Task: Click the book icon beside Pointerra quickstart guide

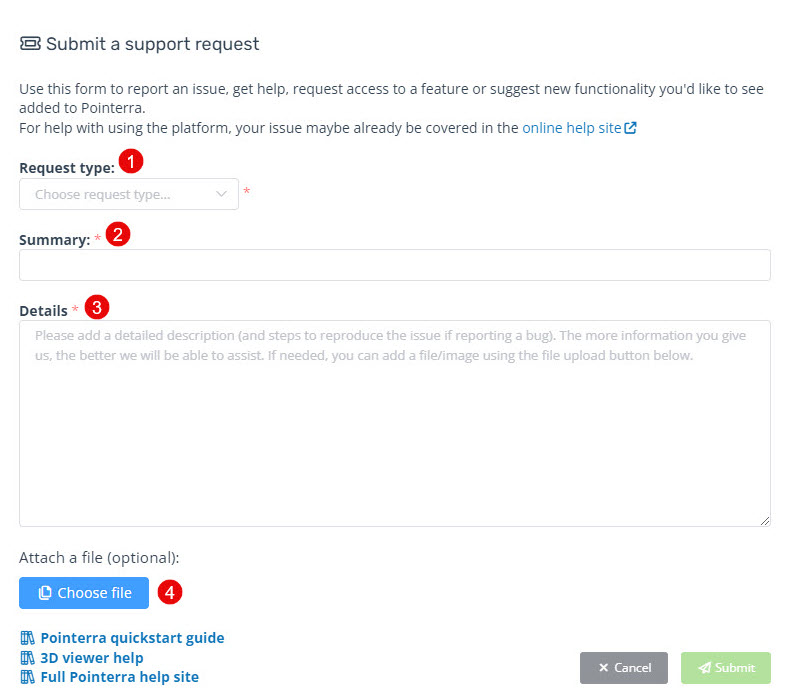Action: tap(28, 638)
